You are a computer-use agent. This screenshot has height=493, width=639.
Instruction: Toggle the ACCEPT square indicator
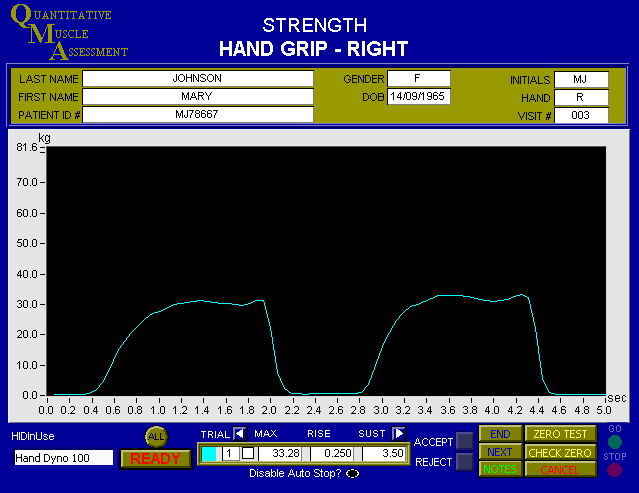465,441
